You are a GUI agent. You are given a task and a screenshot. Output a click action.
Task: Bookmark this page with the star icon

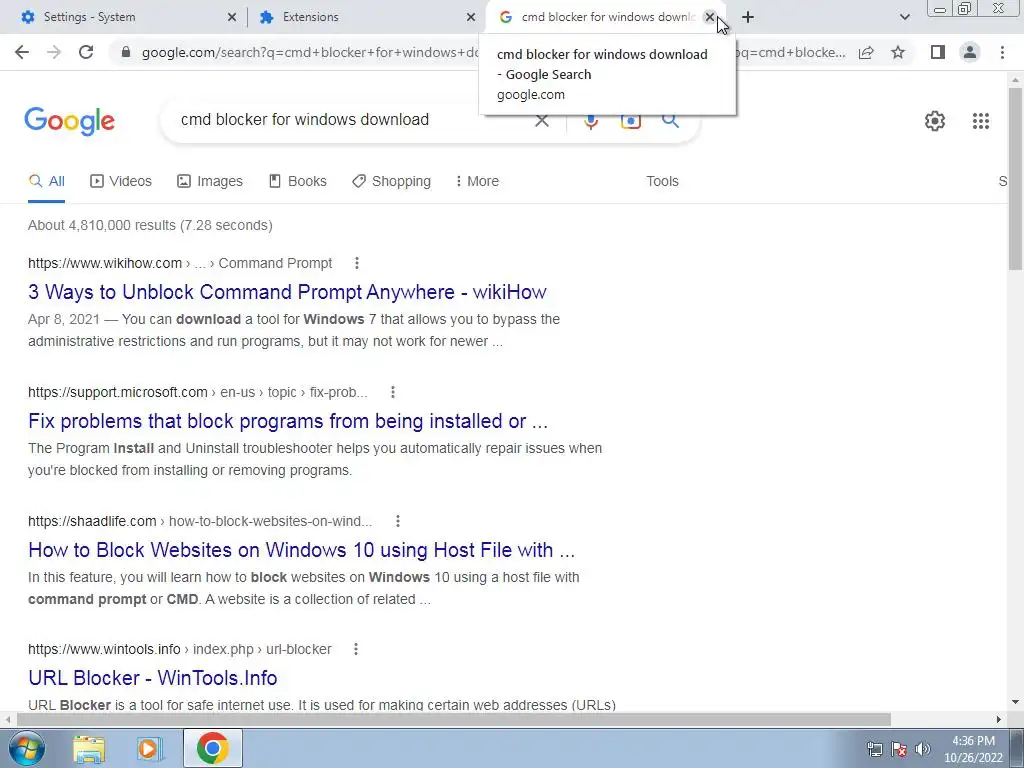tap(898, 52)
